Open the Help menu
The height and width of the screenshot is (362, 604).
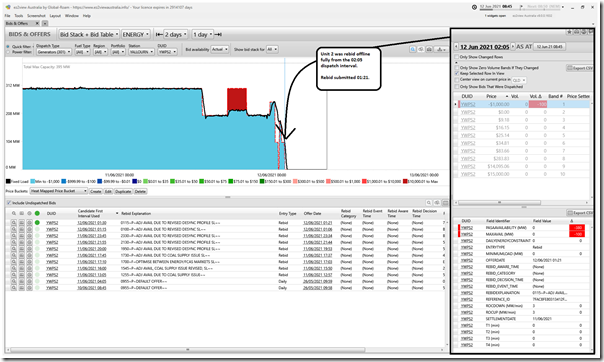[x=87, y=16]
